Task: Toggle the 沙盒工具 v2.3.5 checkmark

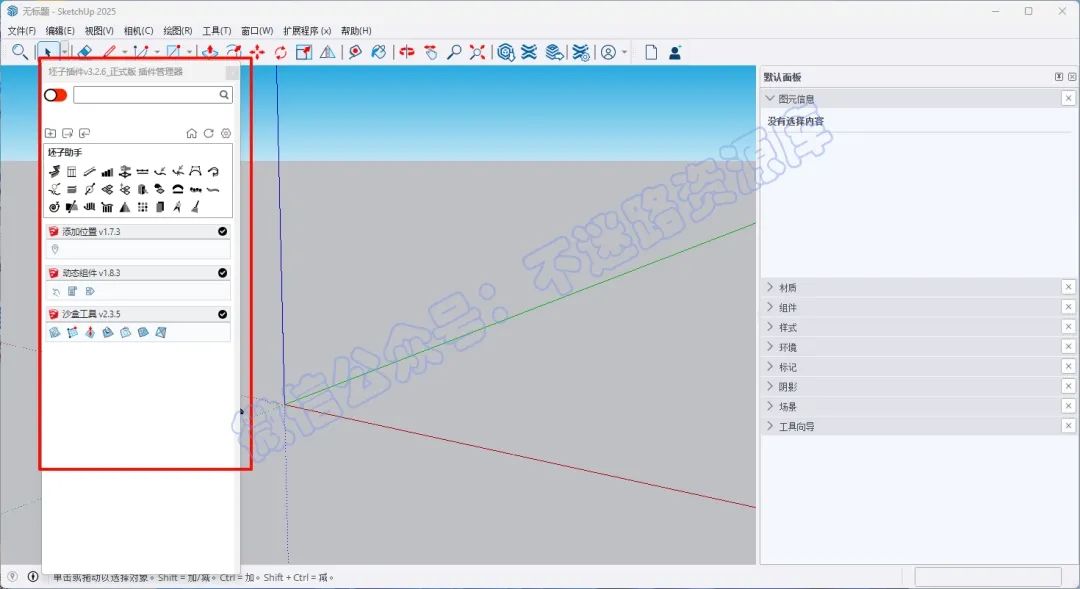Action: [x=222, y=314]
